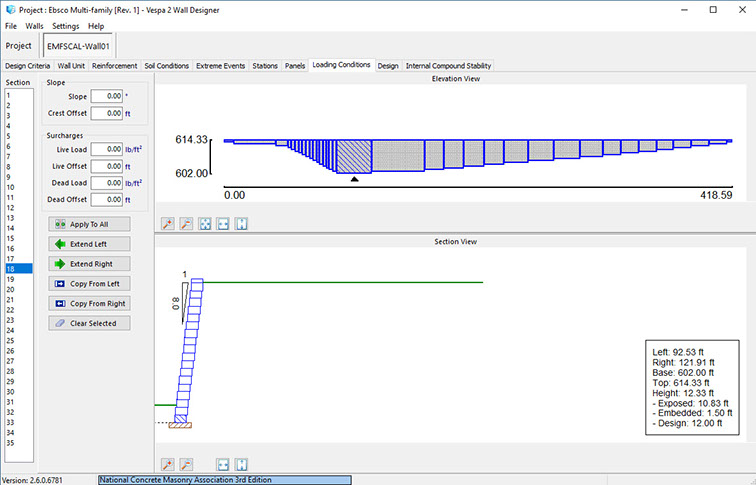Fit Section View to width
756x485 pixels.
tap(223, 465)
